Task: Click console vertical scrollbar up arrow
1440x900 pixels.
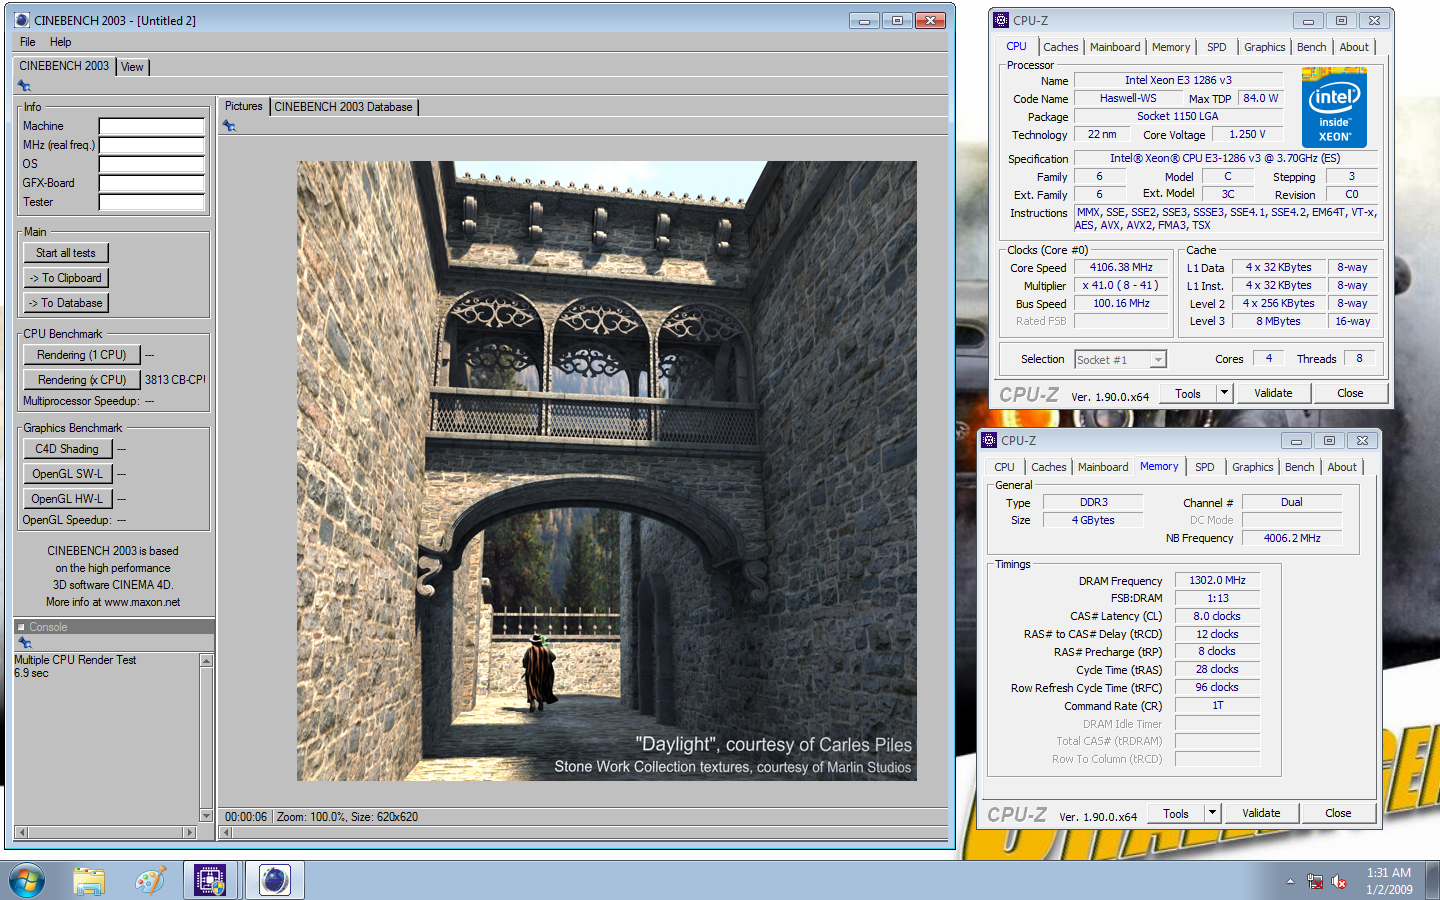Action: pyautogui.click(x=206, y=660)
